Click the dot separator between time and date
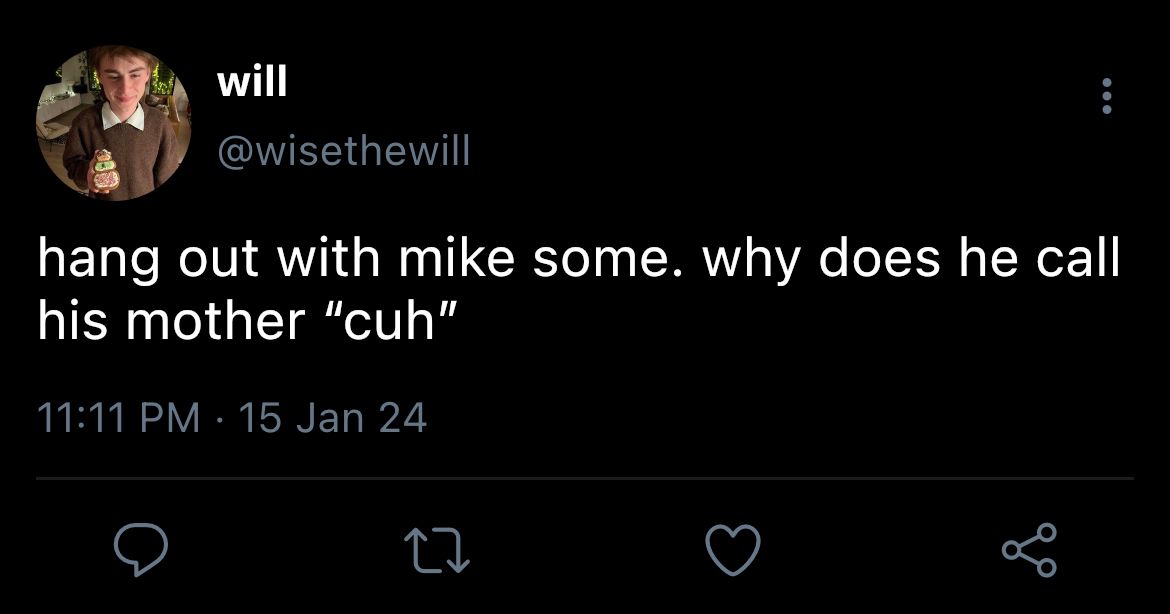Viewport: 1170px width, 614px height. click(220, 419)
